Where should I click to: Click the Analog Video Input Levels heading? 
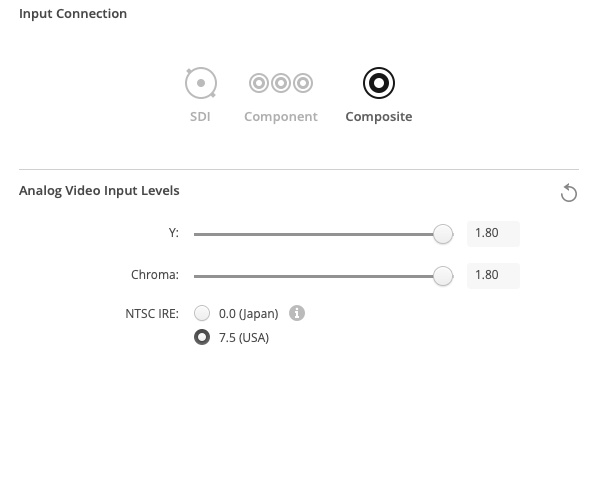pos(99,190)
